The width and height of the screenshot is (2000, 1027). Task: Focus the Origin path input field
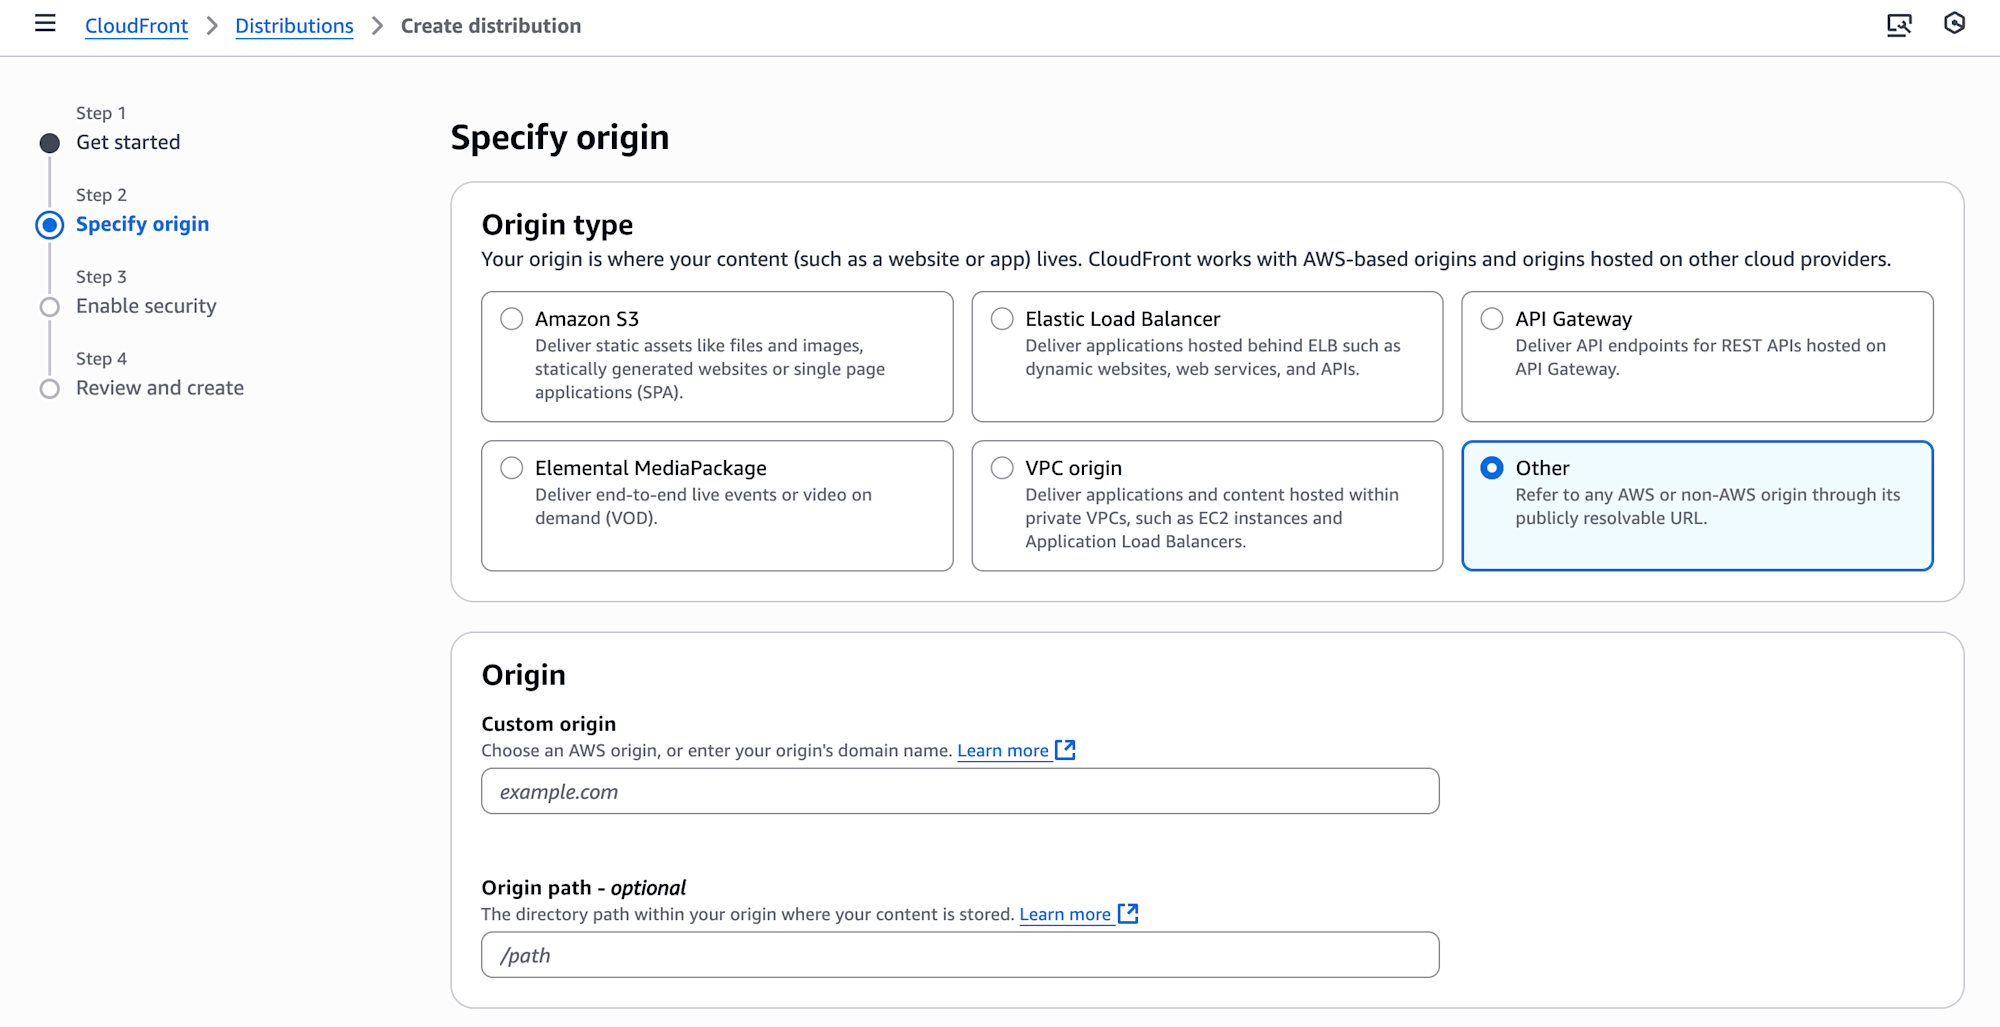960,956
